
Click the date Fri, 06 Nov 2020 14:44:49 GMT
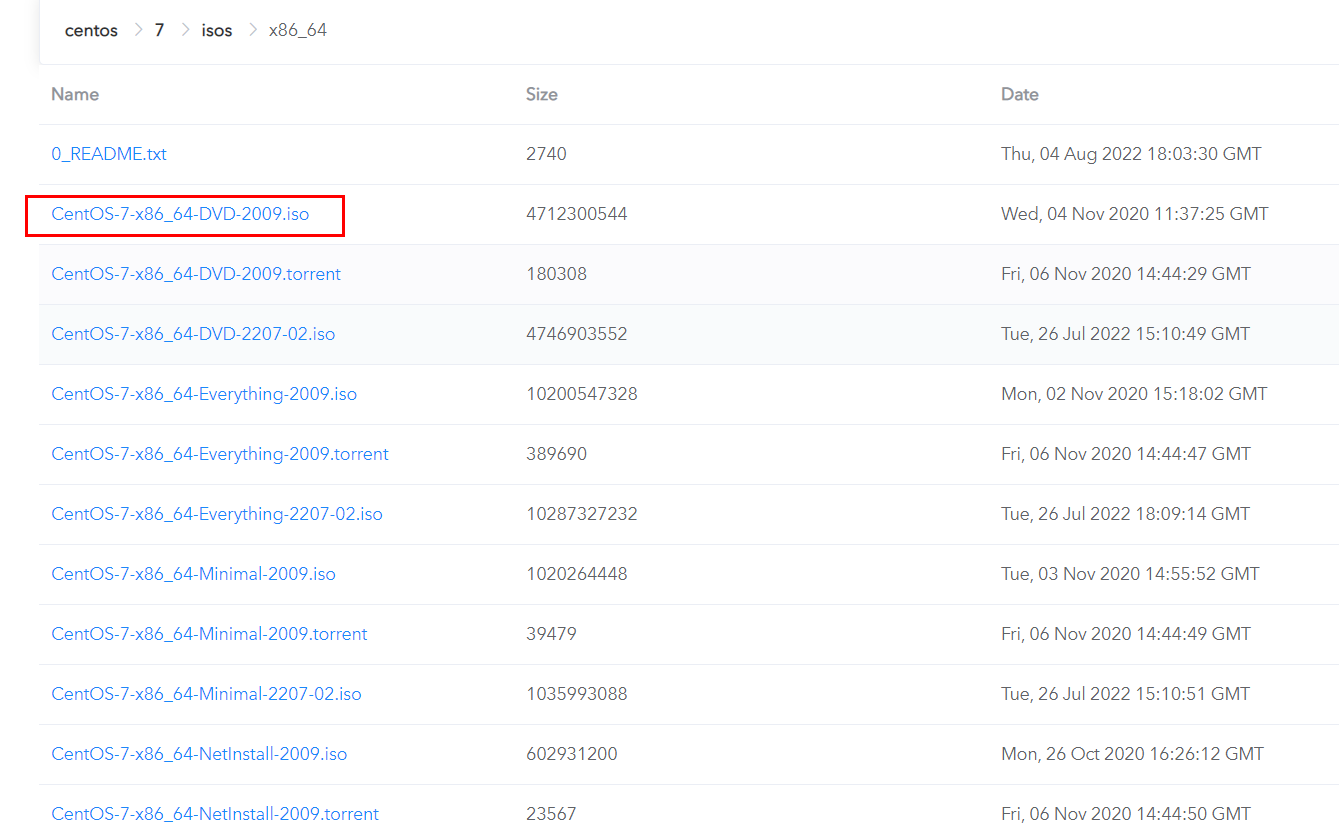(1126, 634)
